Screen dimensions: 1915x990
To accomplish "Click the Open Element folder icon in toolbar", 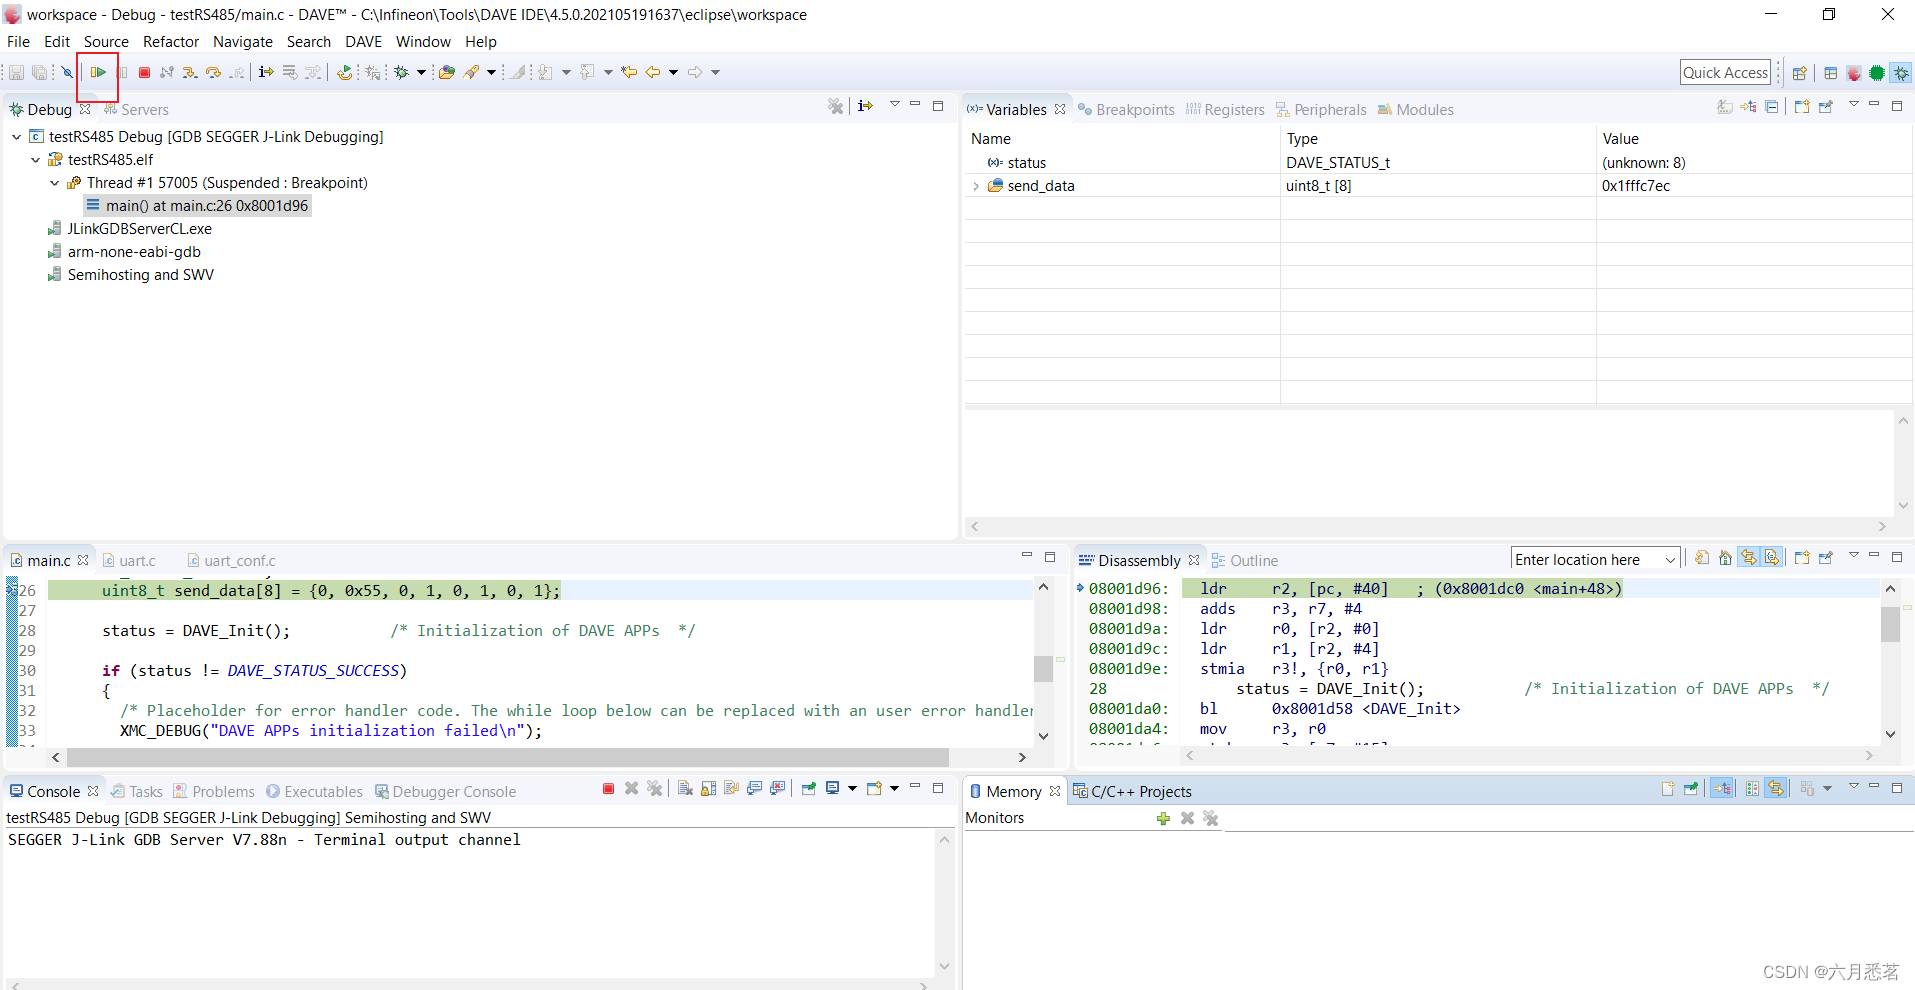I will tap(447, 72).
